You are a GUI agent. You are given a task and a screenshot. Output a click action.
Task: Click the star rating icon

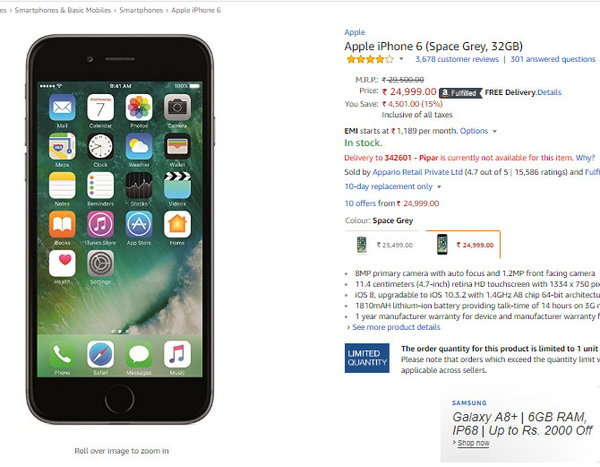pos(370,59)
